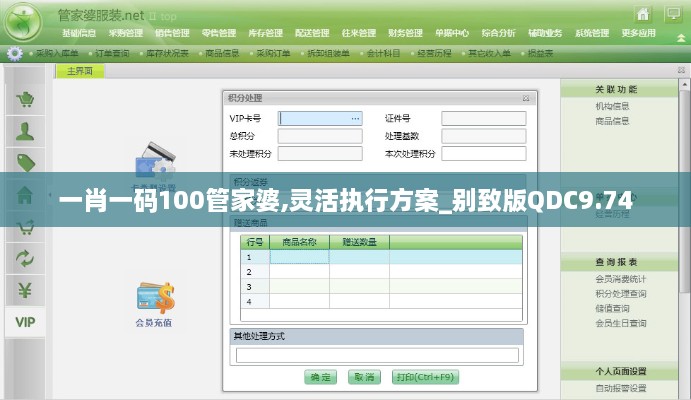Open 商品信息 in 关联功能 panel

[x=612, y=121]
